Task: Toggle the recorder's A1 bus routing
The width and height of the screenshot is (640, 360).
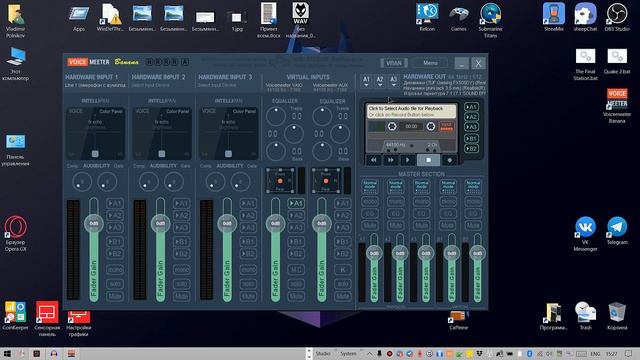Action: (471, 107)
